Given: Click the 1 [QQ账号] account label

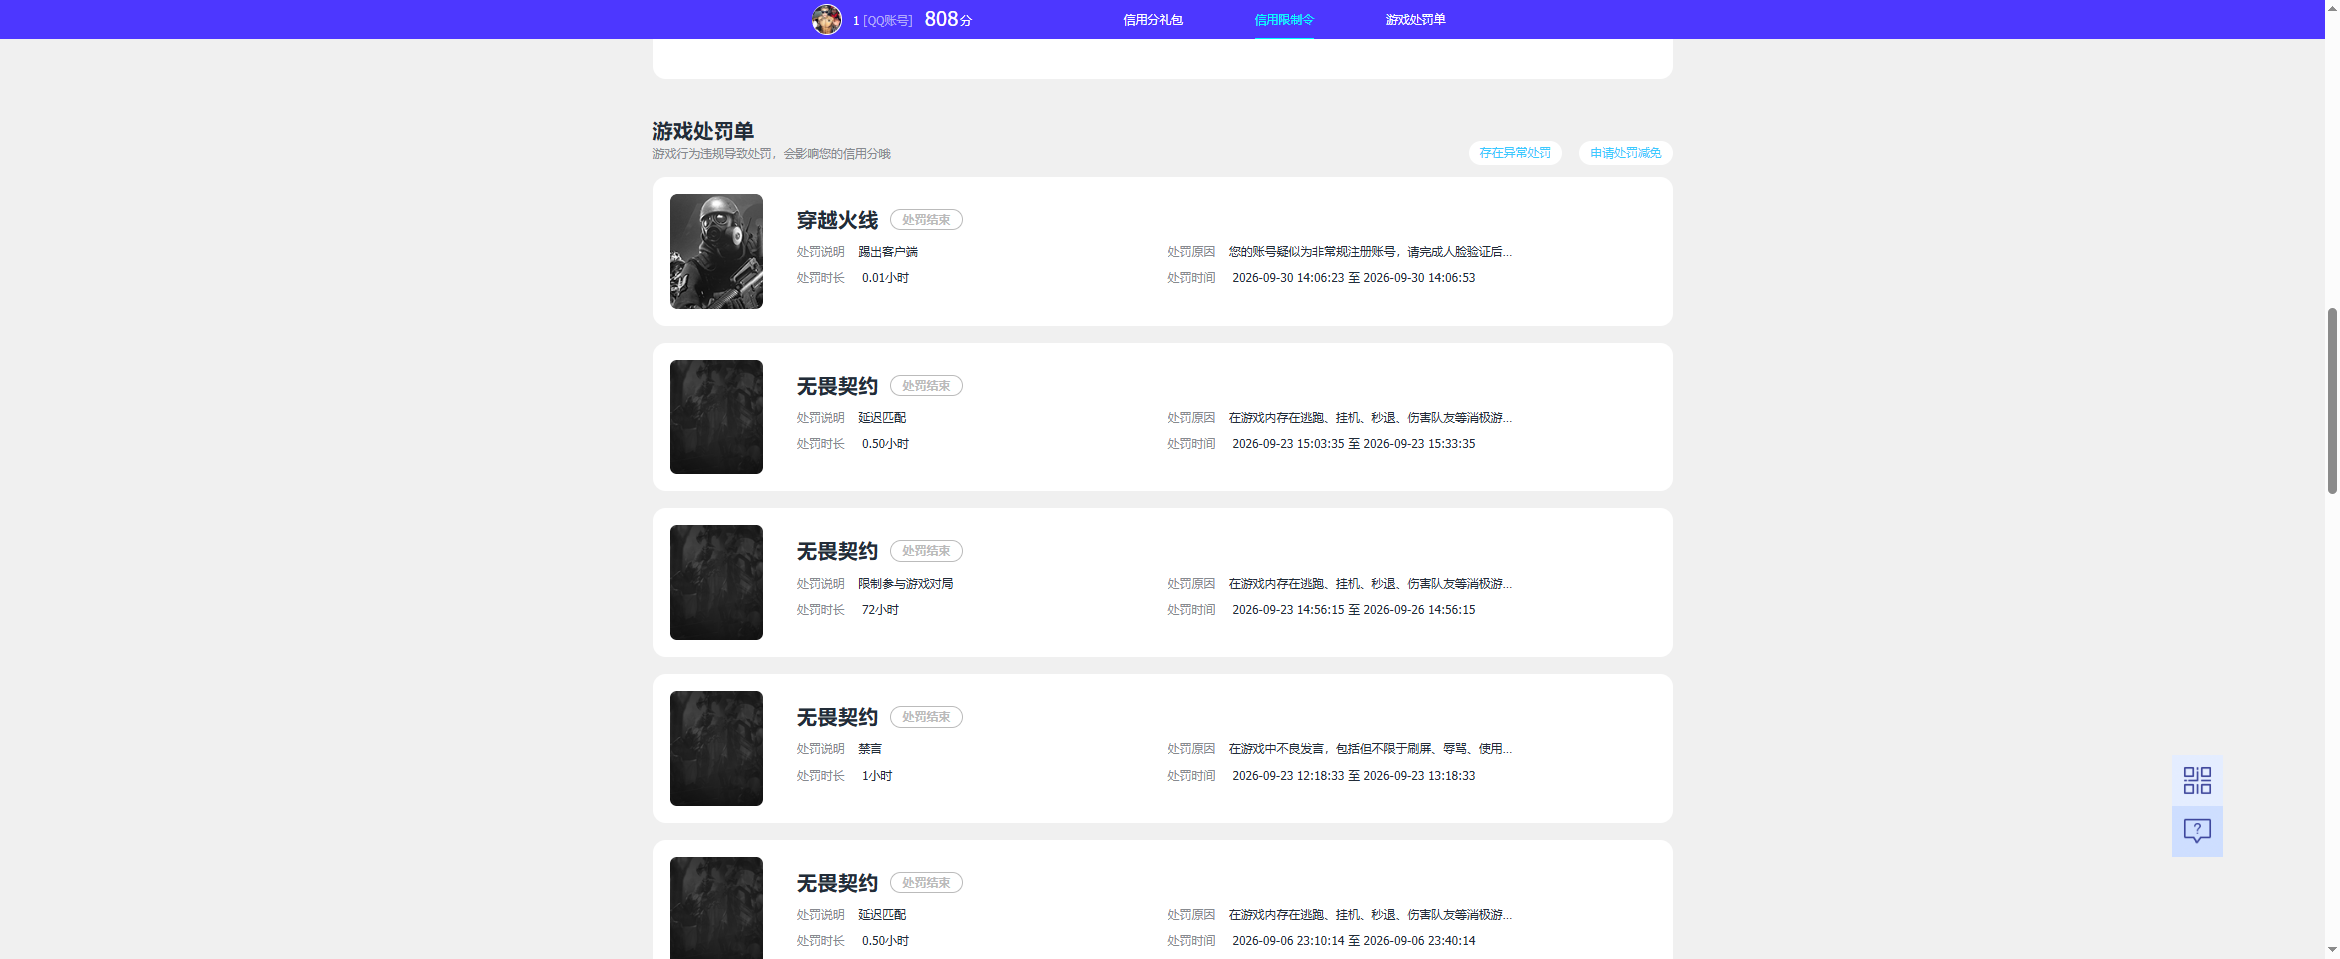Looking at the screenshot, I should (882, 20).
